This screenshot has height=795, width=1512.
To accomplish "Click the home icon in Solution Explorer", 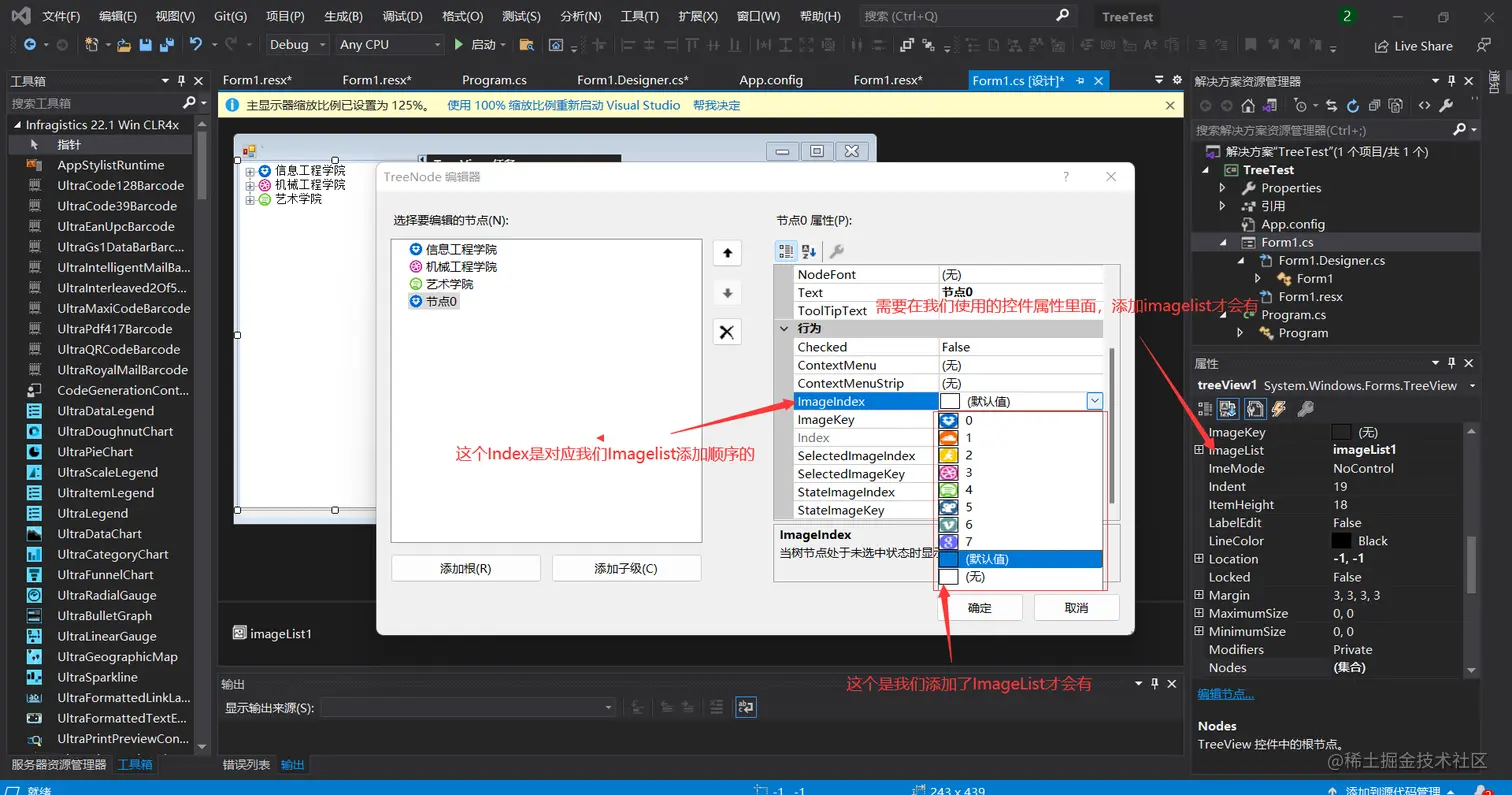I will [x=1248, y=105].
